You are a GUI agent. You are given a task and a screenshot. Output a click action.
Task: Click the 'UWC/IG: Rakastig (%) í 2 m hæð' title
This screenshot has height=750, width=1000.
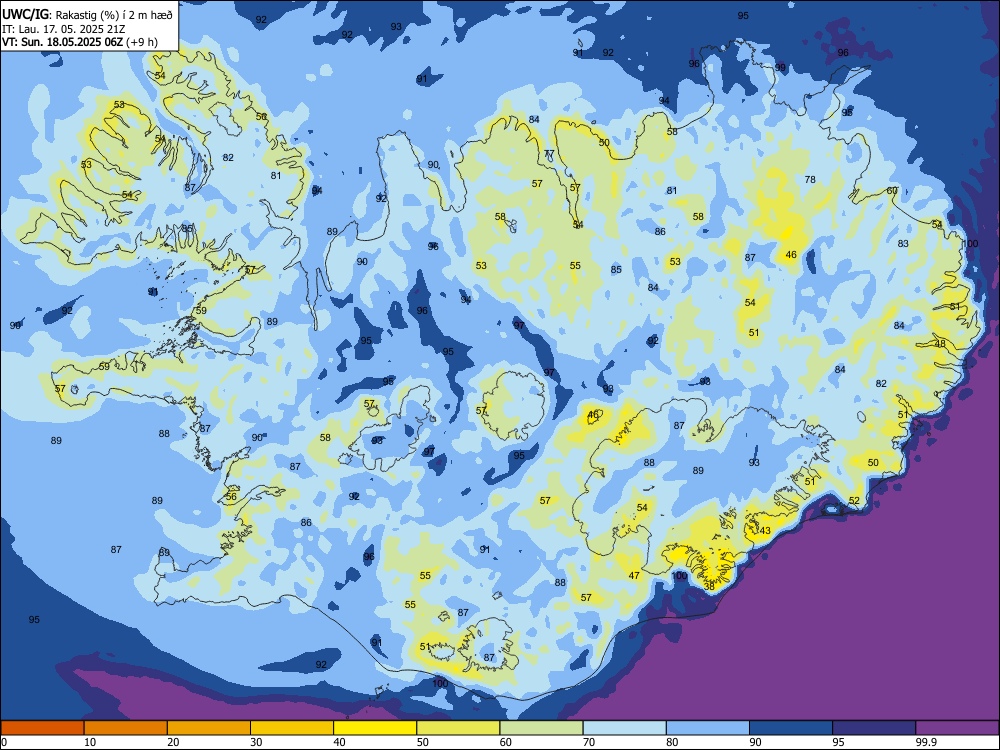point(87,15)
